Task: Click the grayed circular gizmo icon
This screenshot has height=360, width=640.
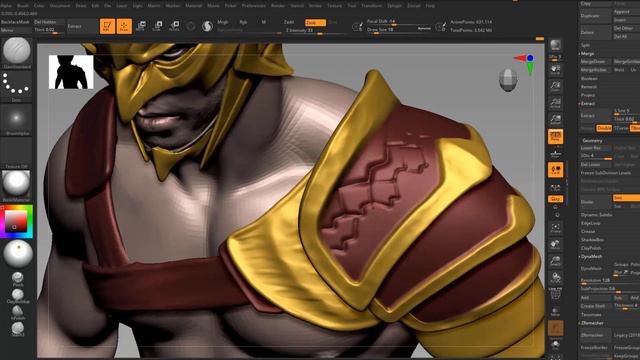Action: [x=191, y=27]
